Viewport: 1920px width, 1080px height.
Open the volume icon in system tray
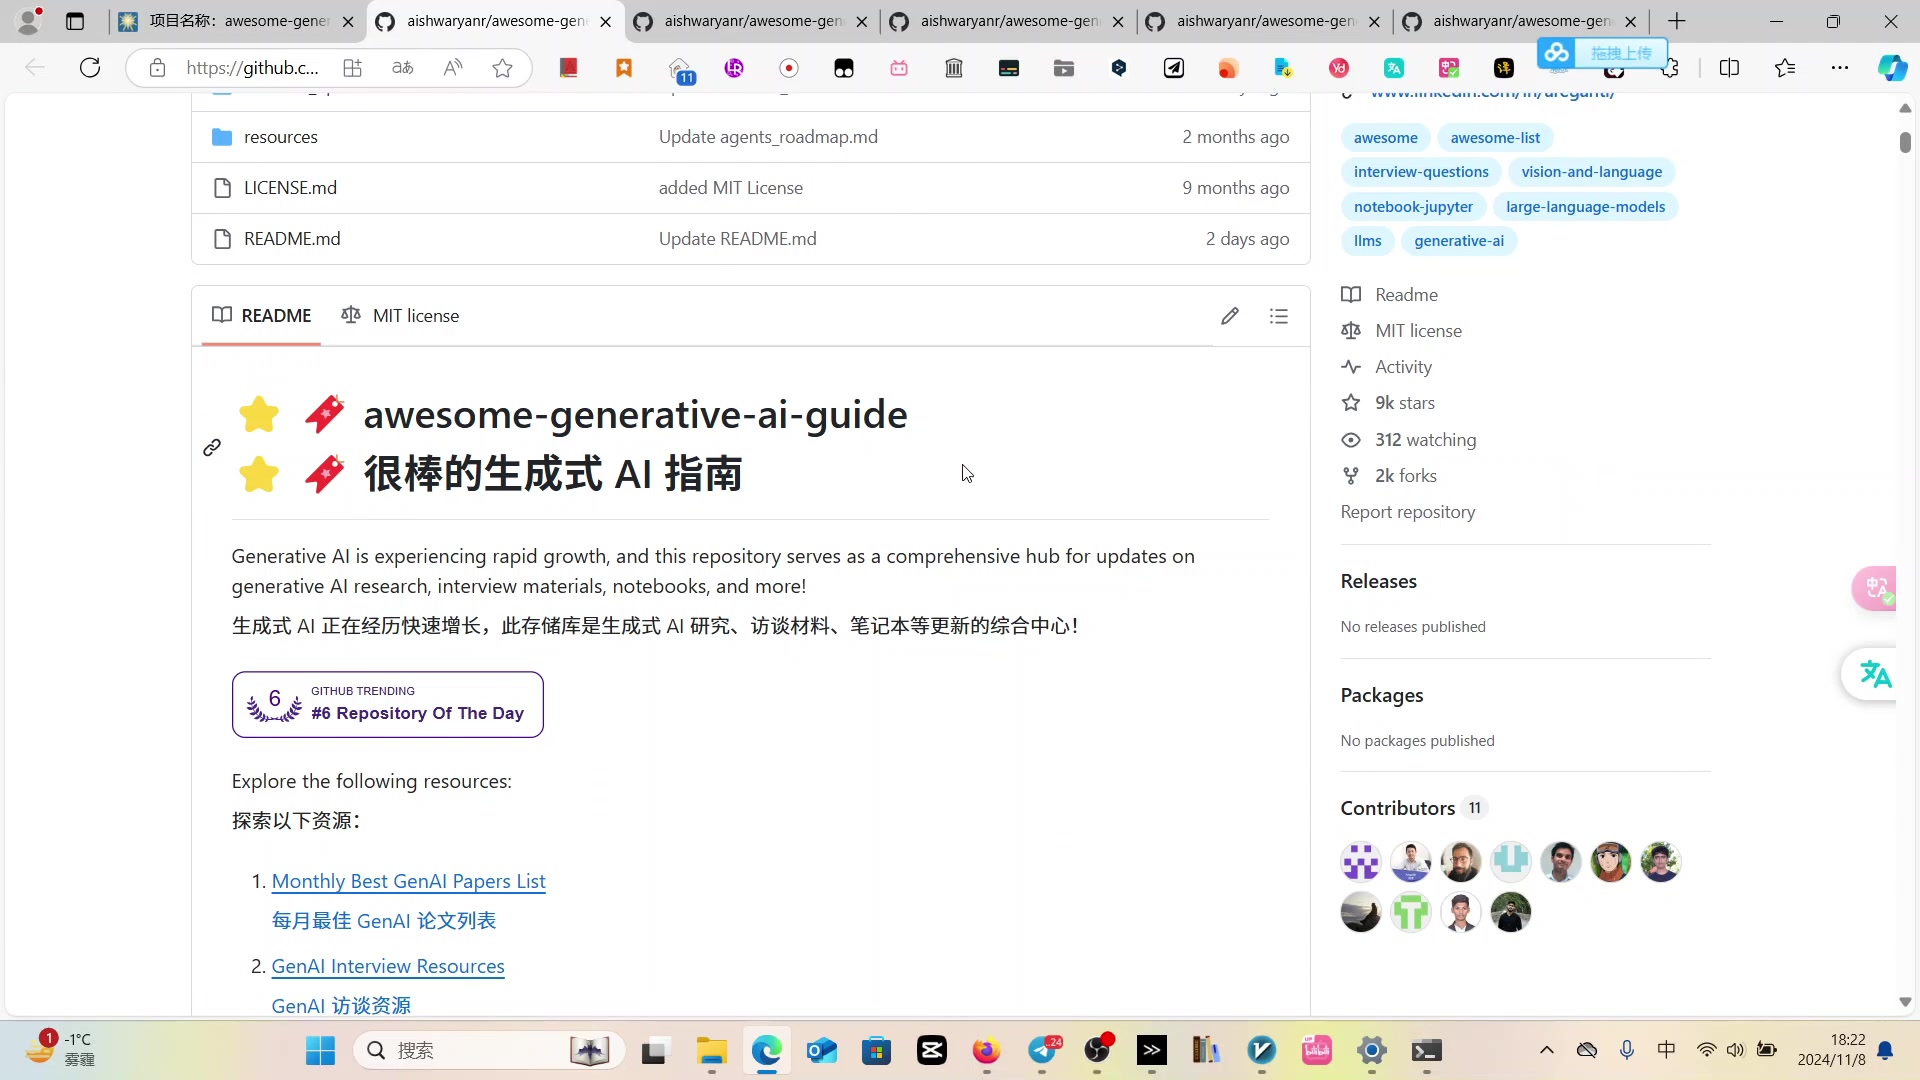(1735, 1050)
